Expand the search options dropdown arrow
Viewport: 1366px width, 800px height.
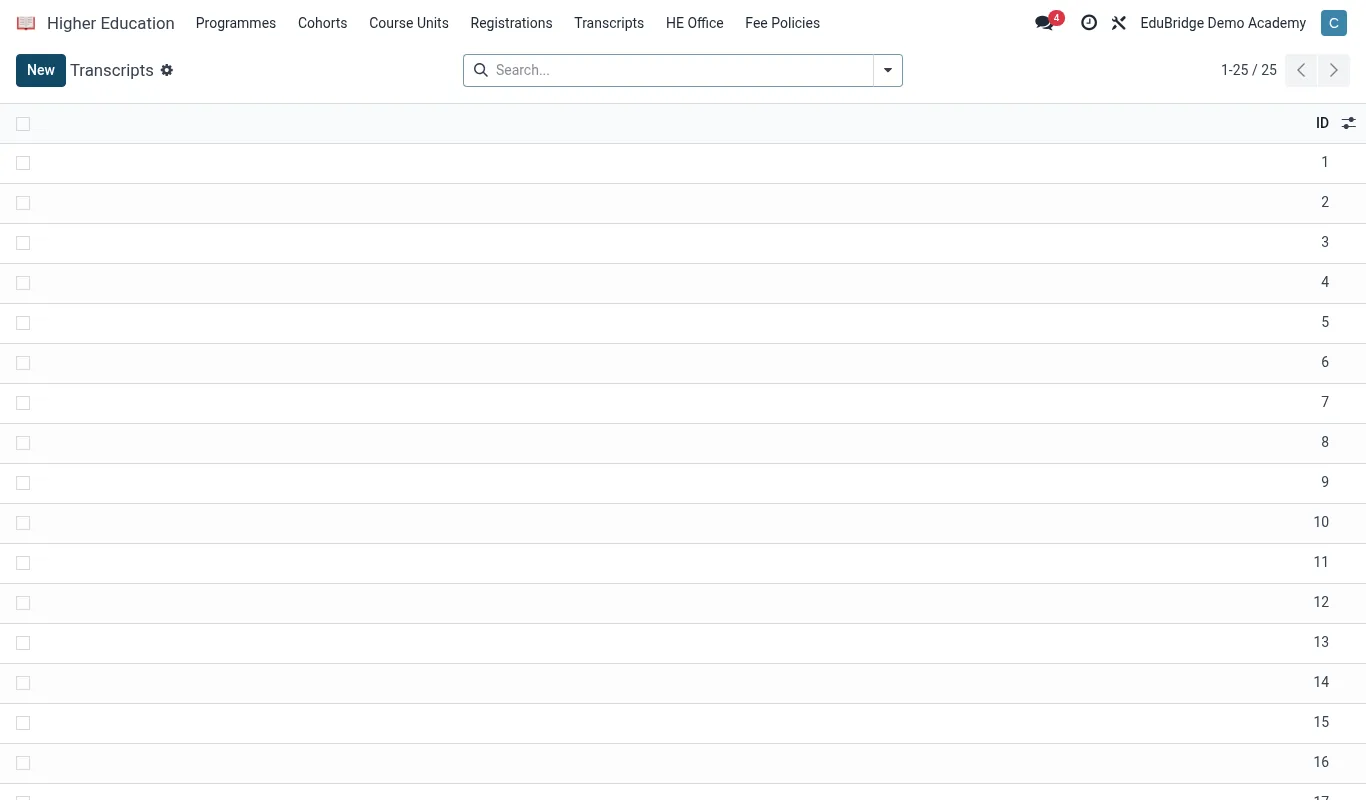(x=888, y=70)
